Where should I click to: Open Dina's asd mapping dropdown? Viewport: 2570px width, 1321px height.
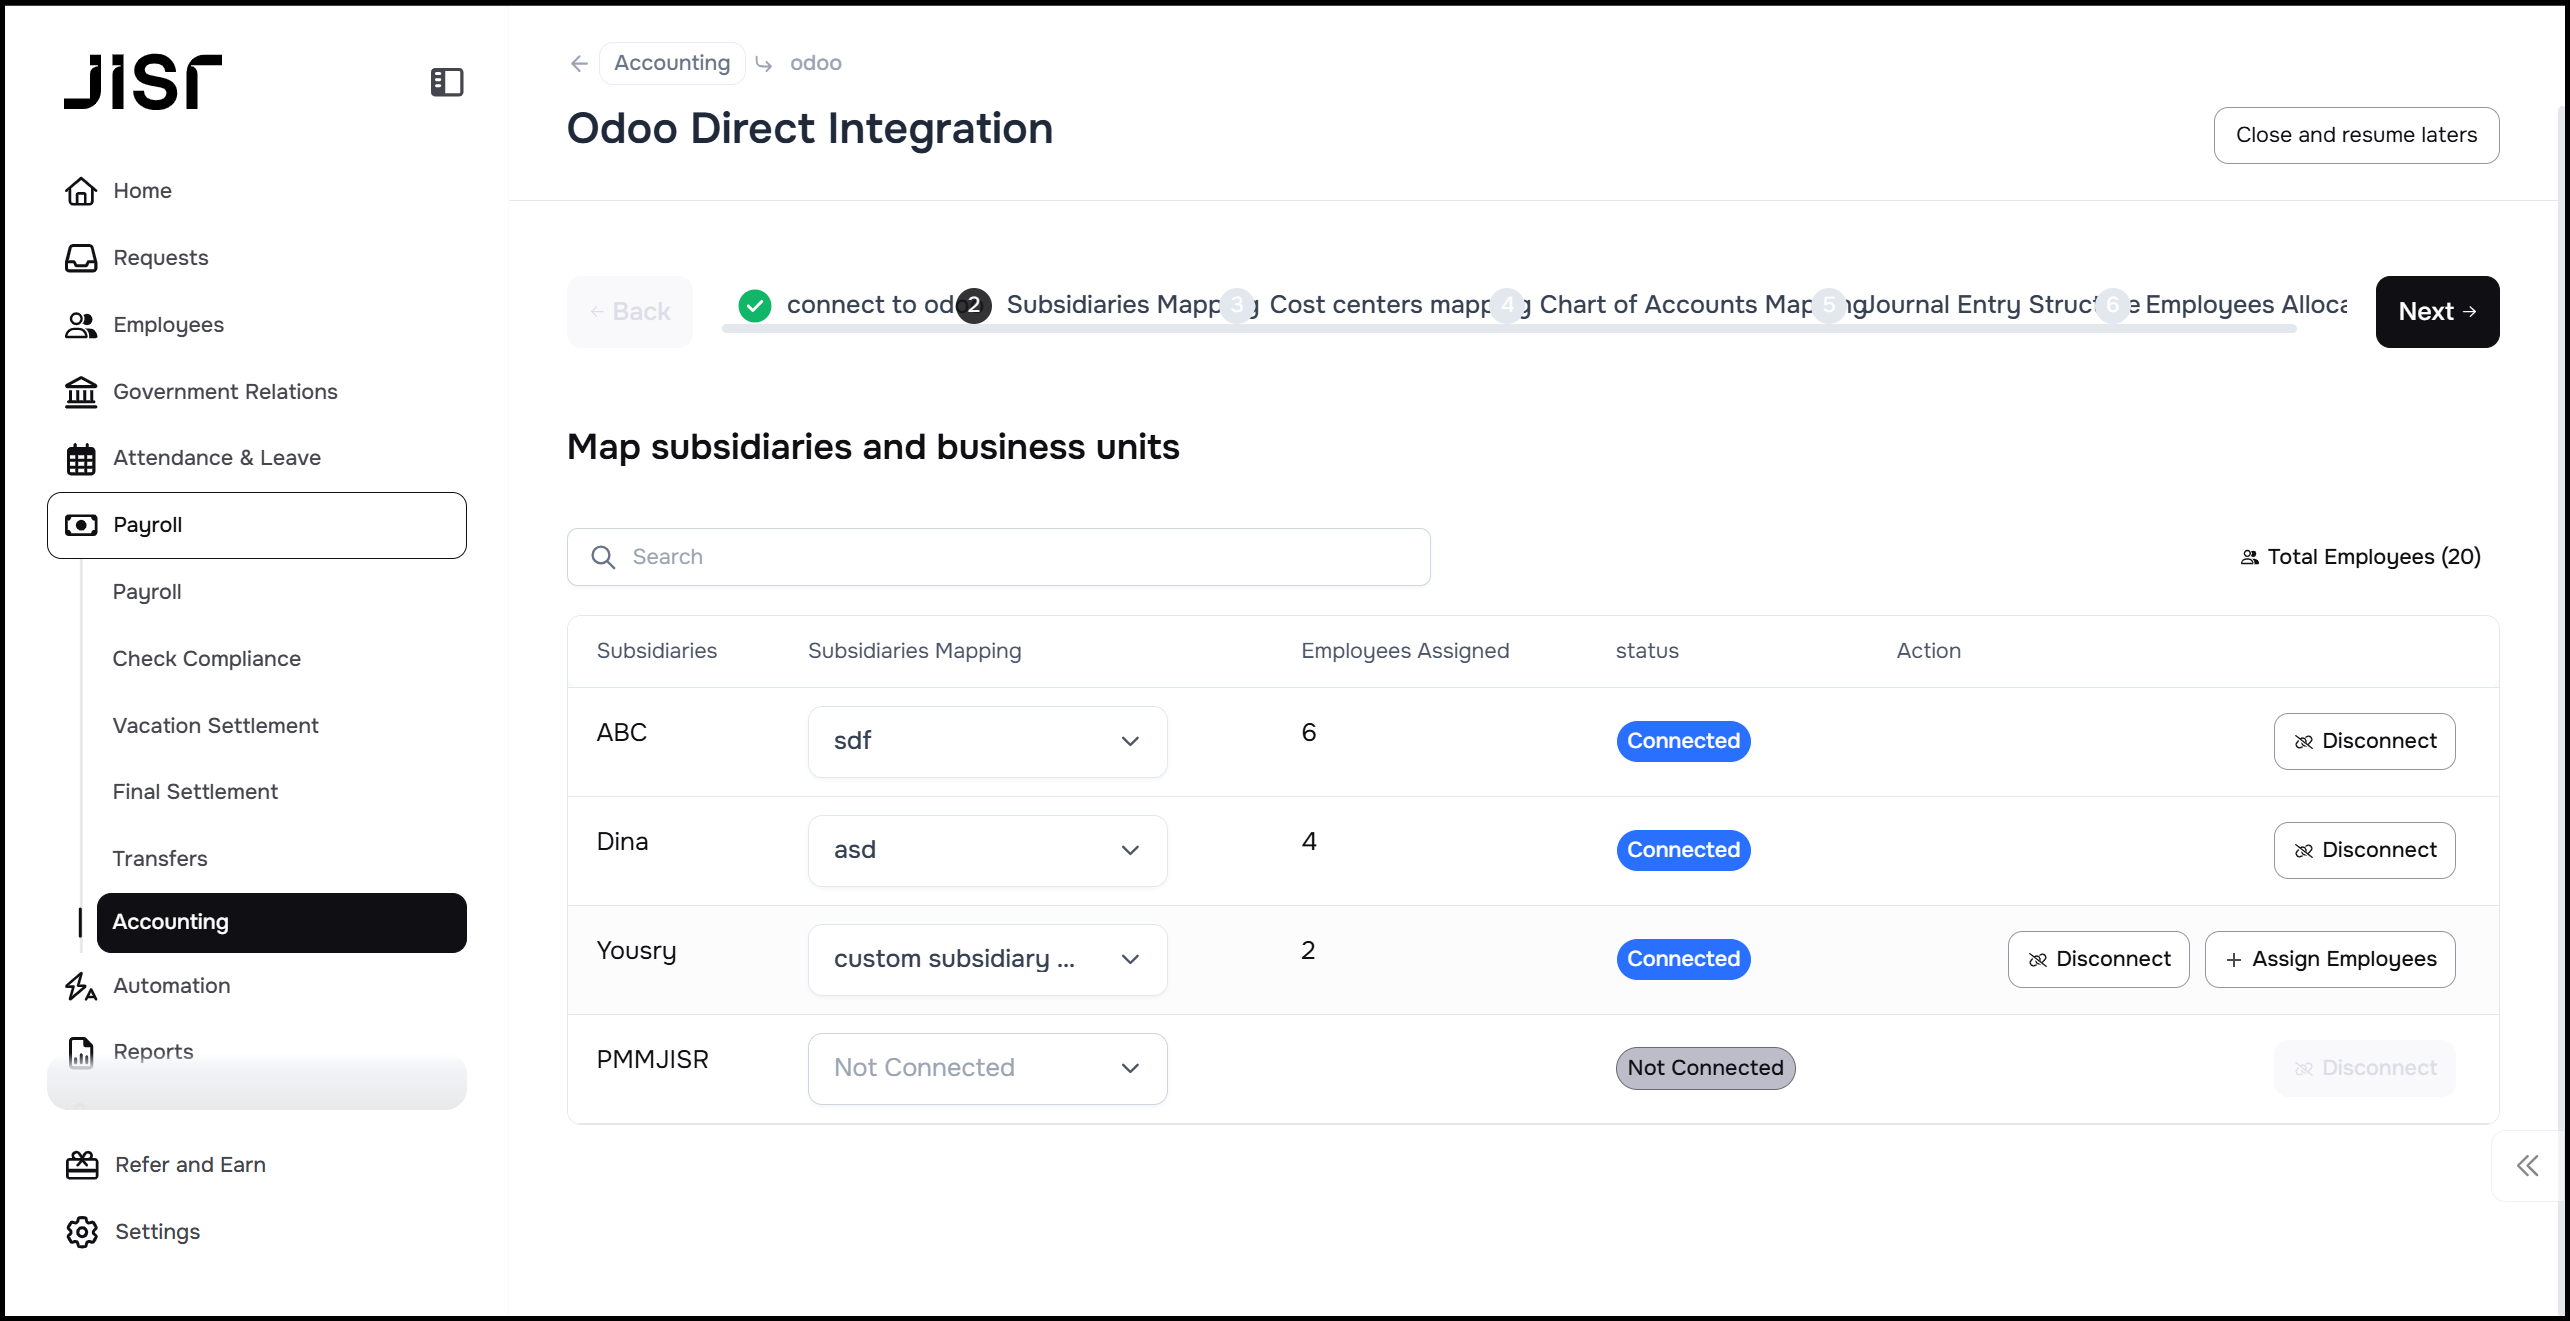pyautogui.click(x=987, y=850)
